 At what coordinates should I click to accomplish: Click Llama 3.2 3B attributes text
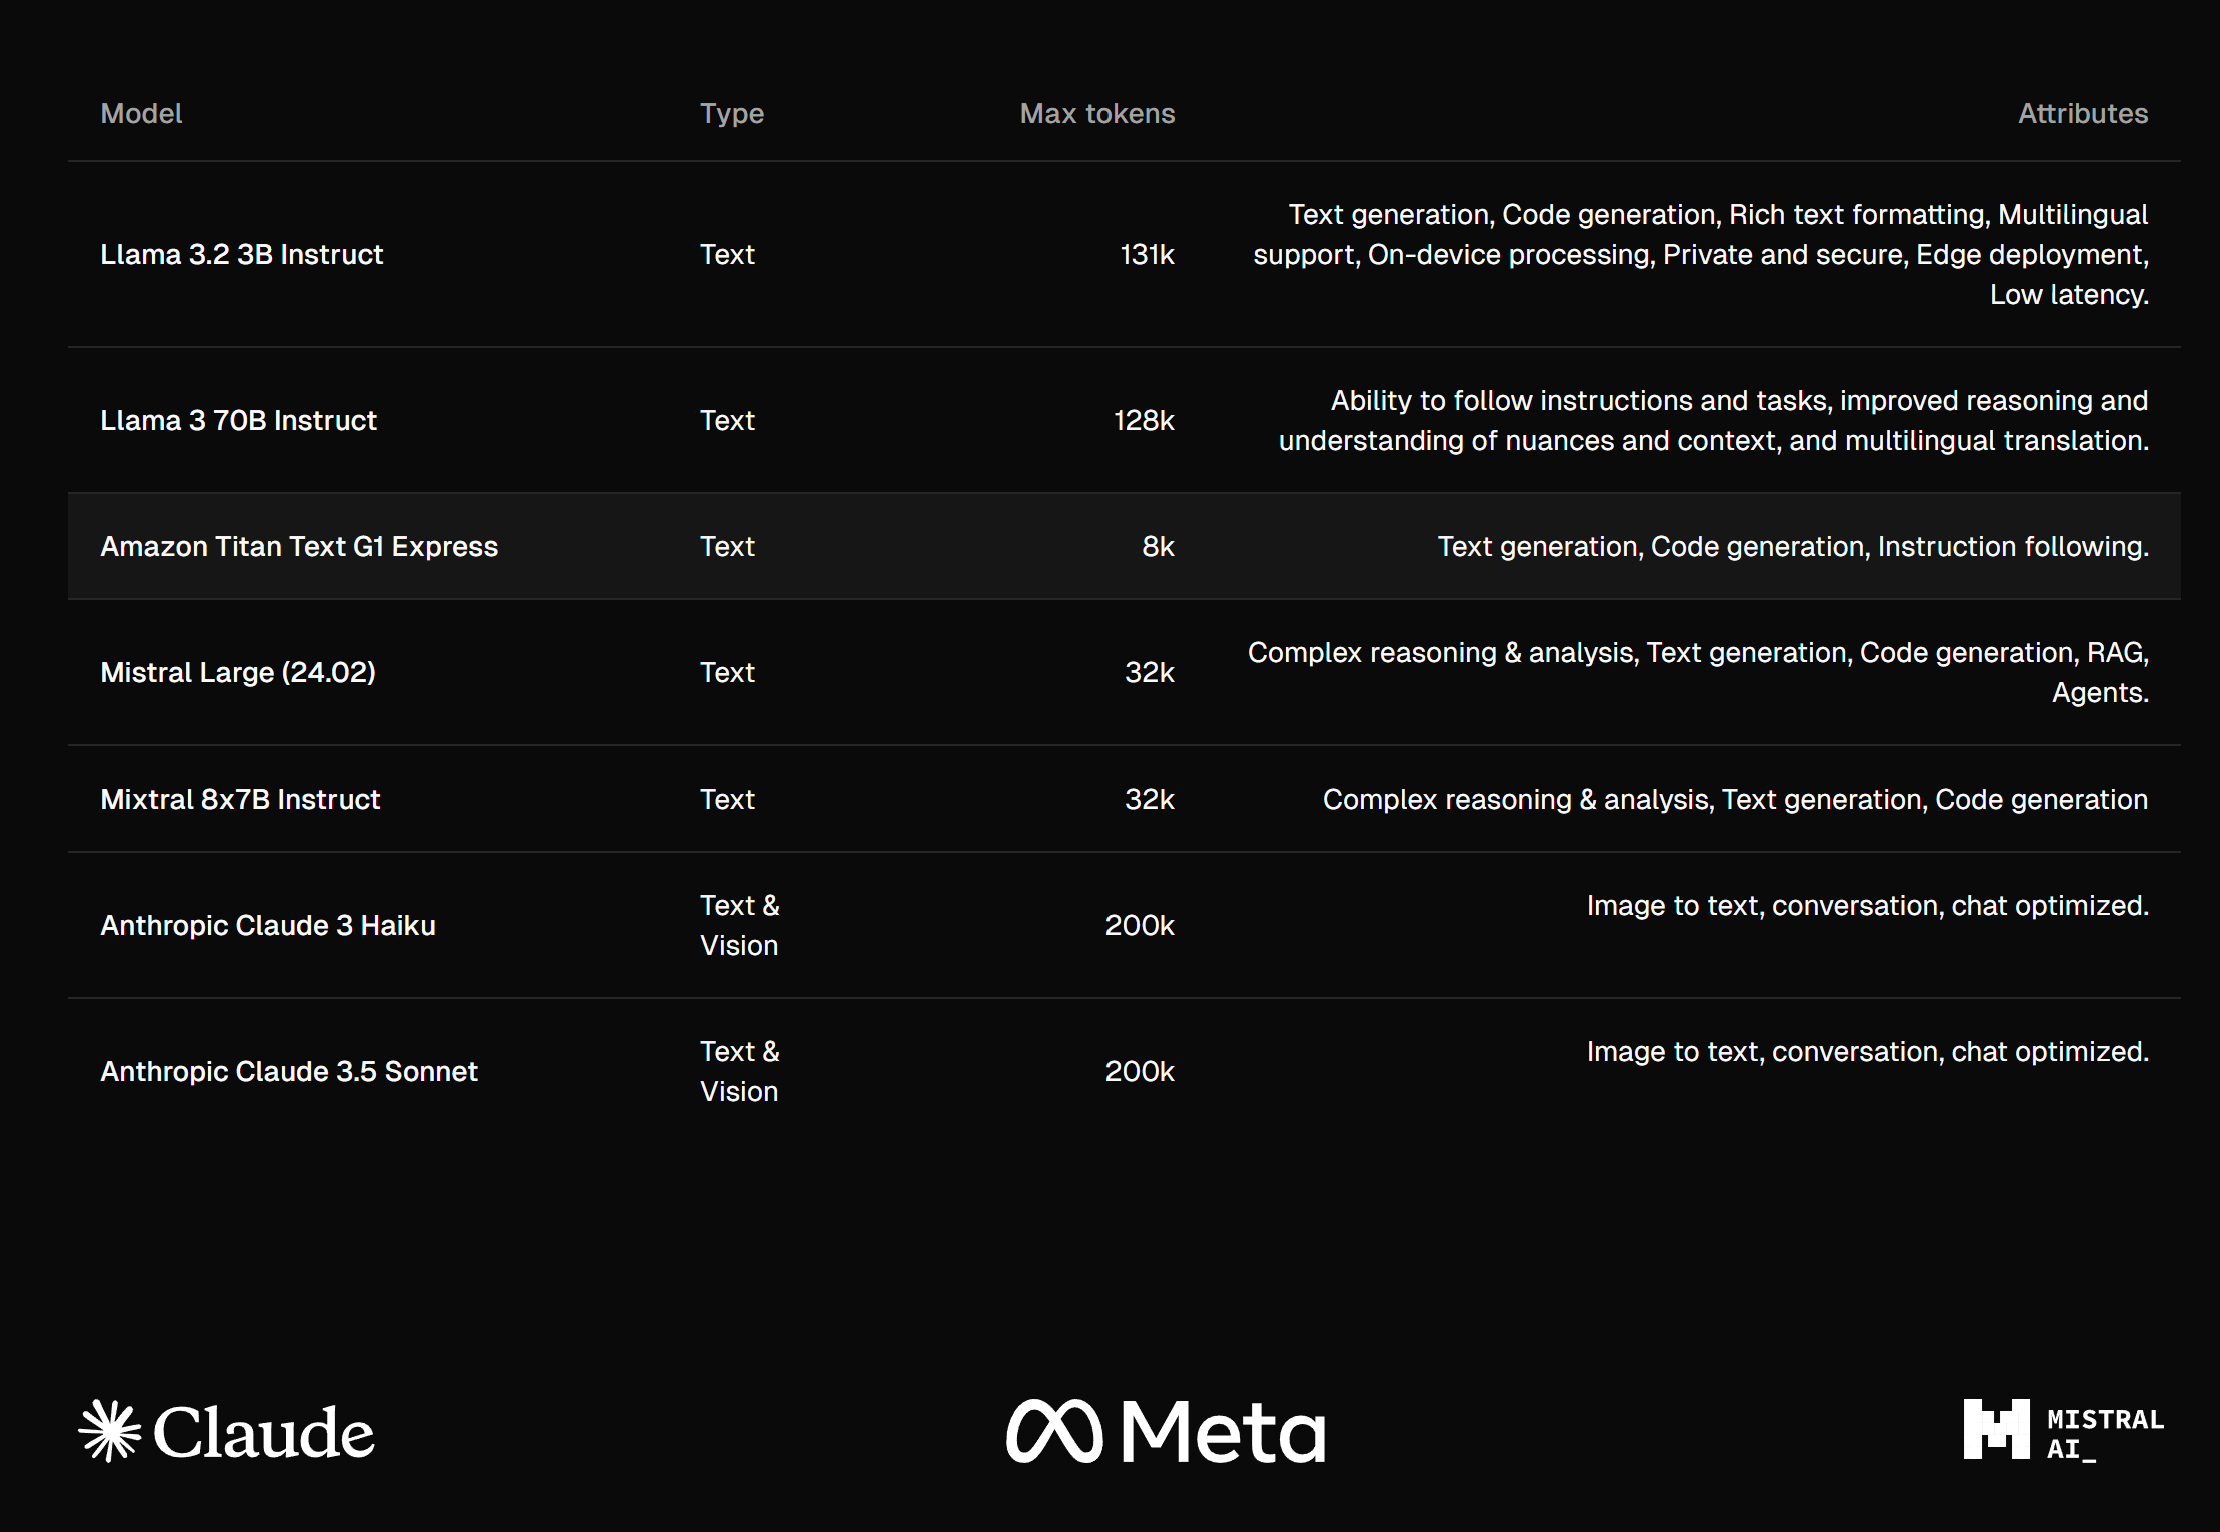point(1700,254)
